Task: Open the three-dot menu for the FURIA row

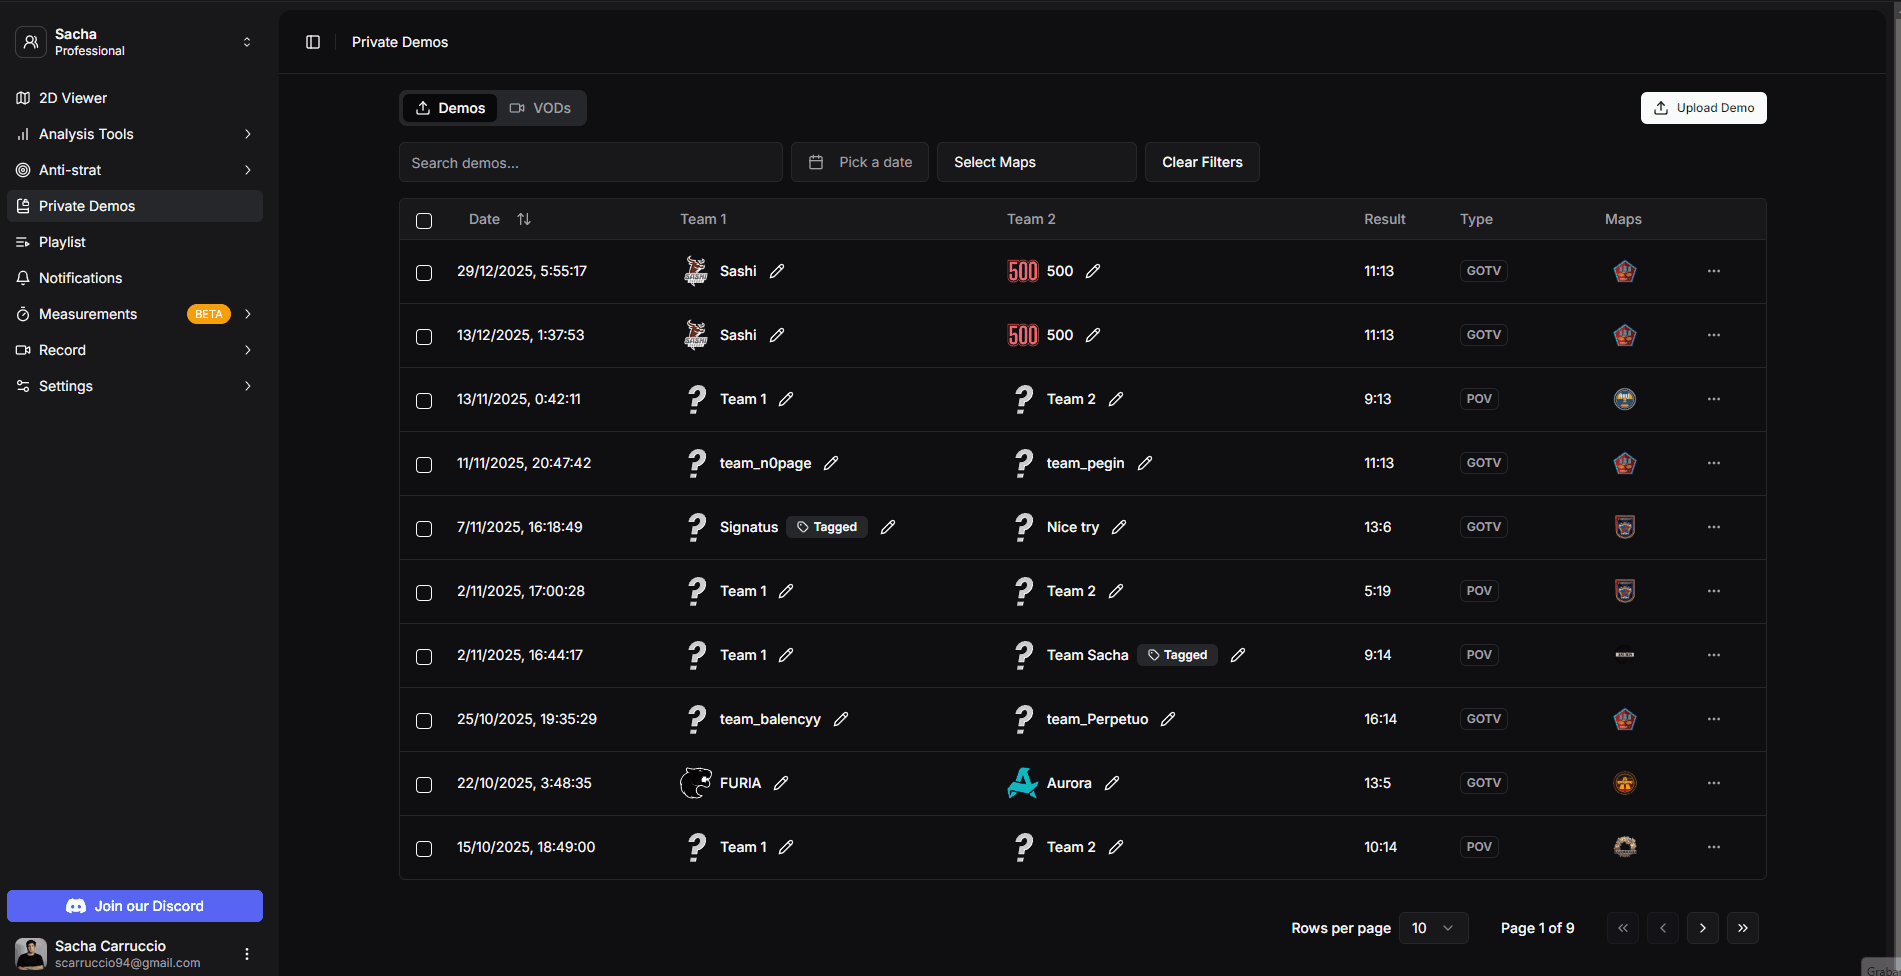Action: (1713, 783)
